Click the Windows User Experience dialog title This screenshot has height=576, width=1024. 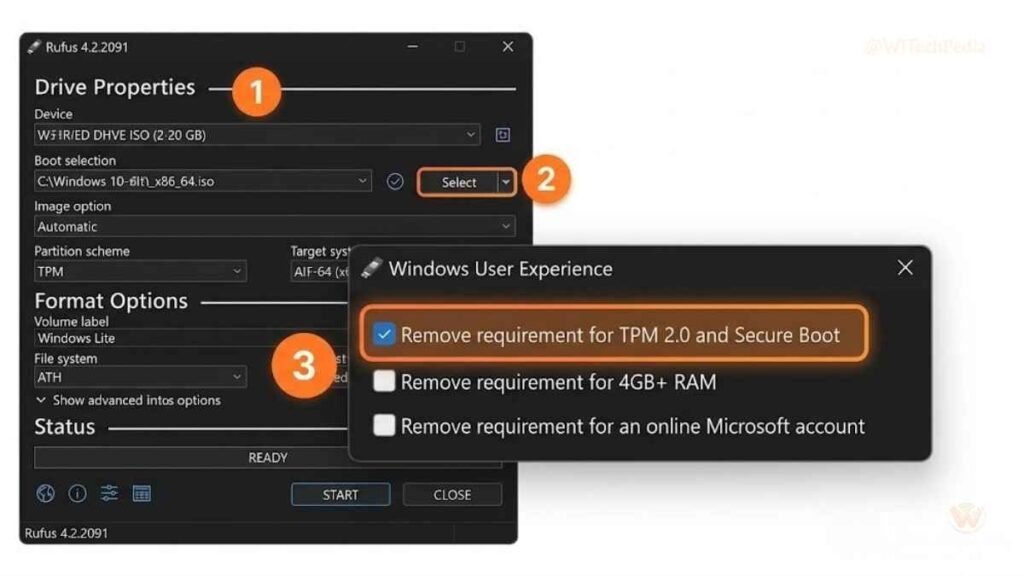pos(501,268)
